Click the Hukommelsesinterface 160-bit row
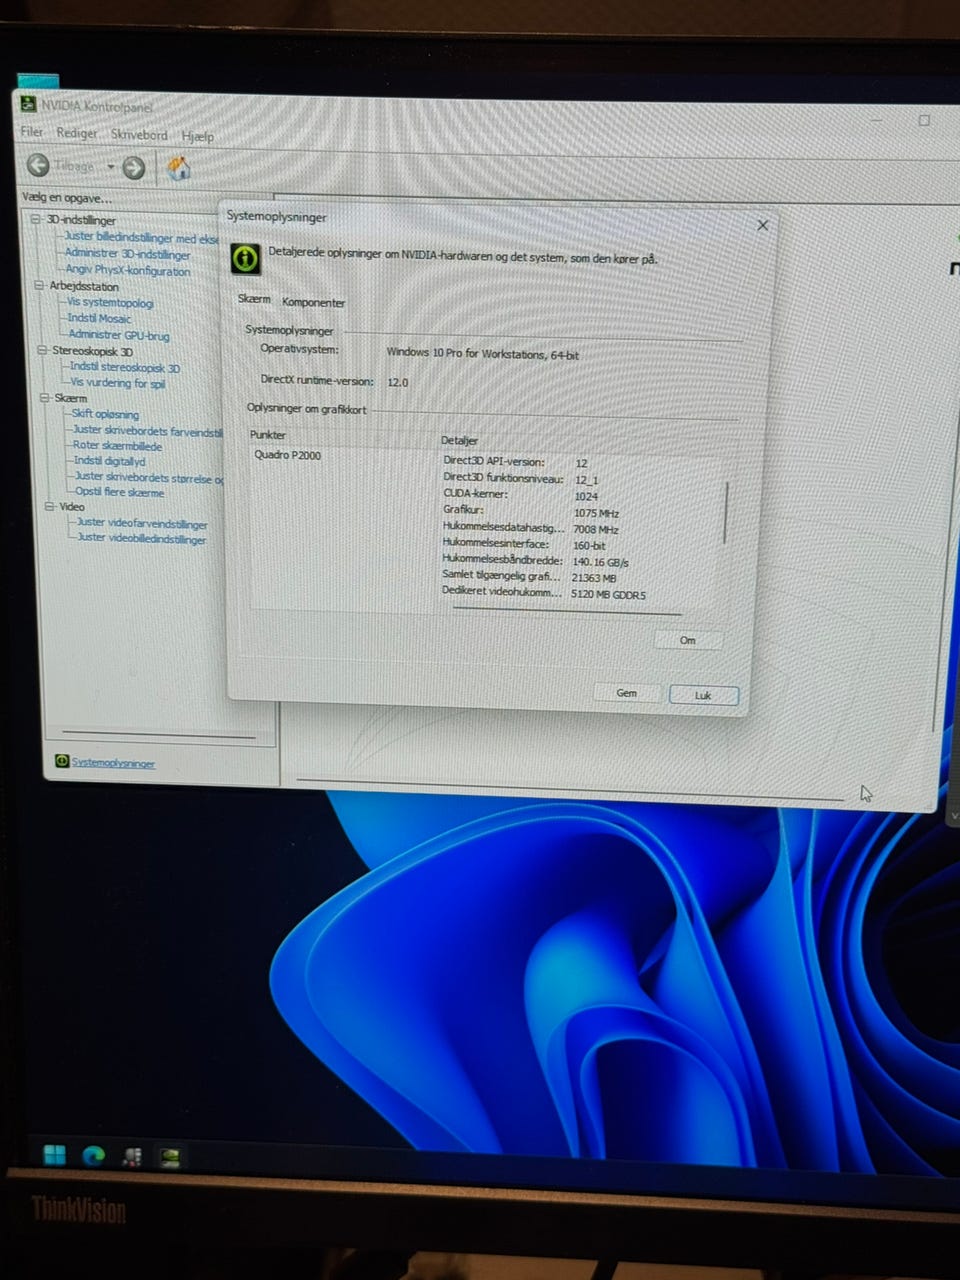 point(524,545)
